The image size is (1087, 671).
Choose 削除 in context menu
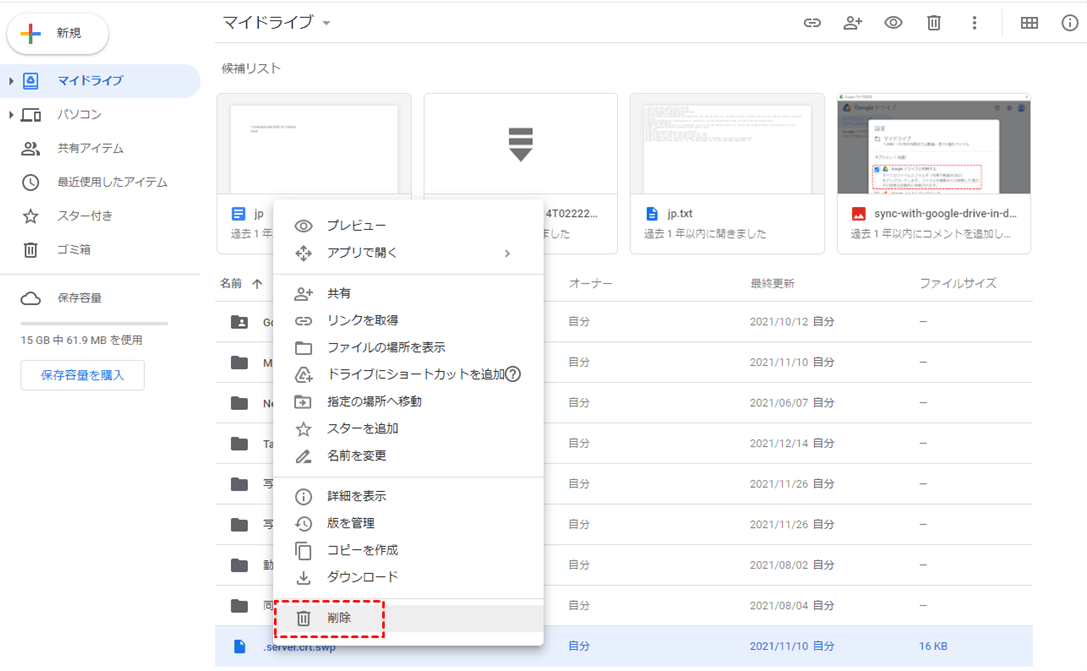click(408, 618)
